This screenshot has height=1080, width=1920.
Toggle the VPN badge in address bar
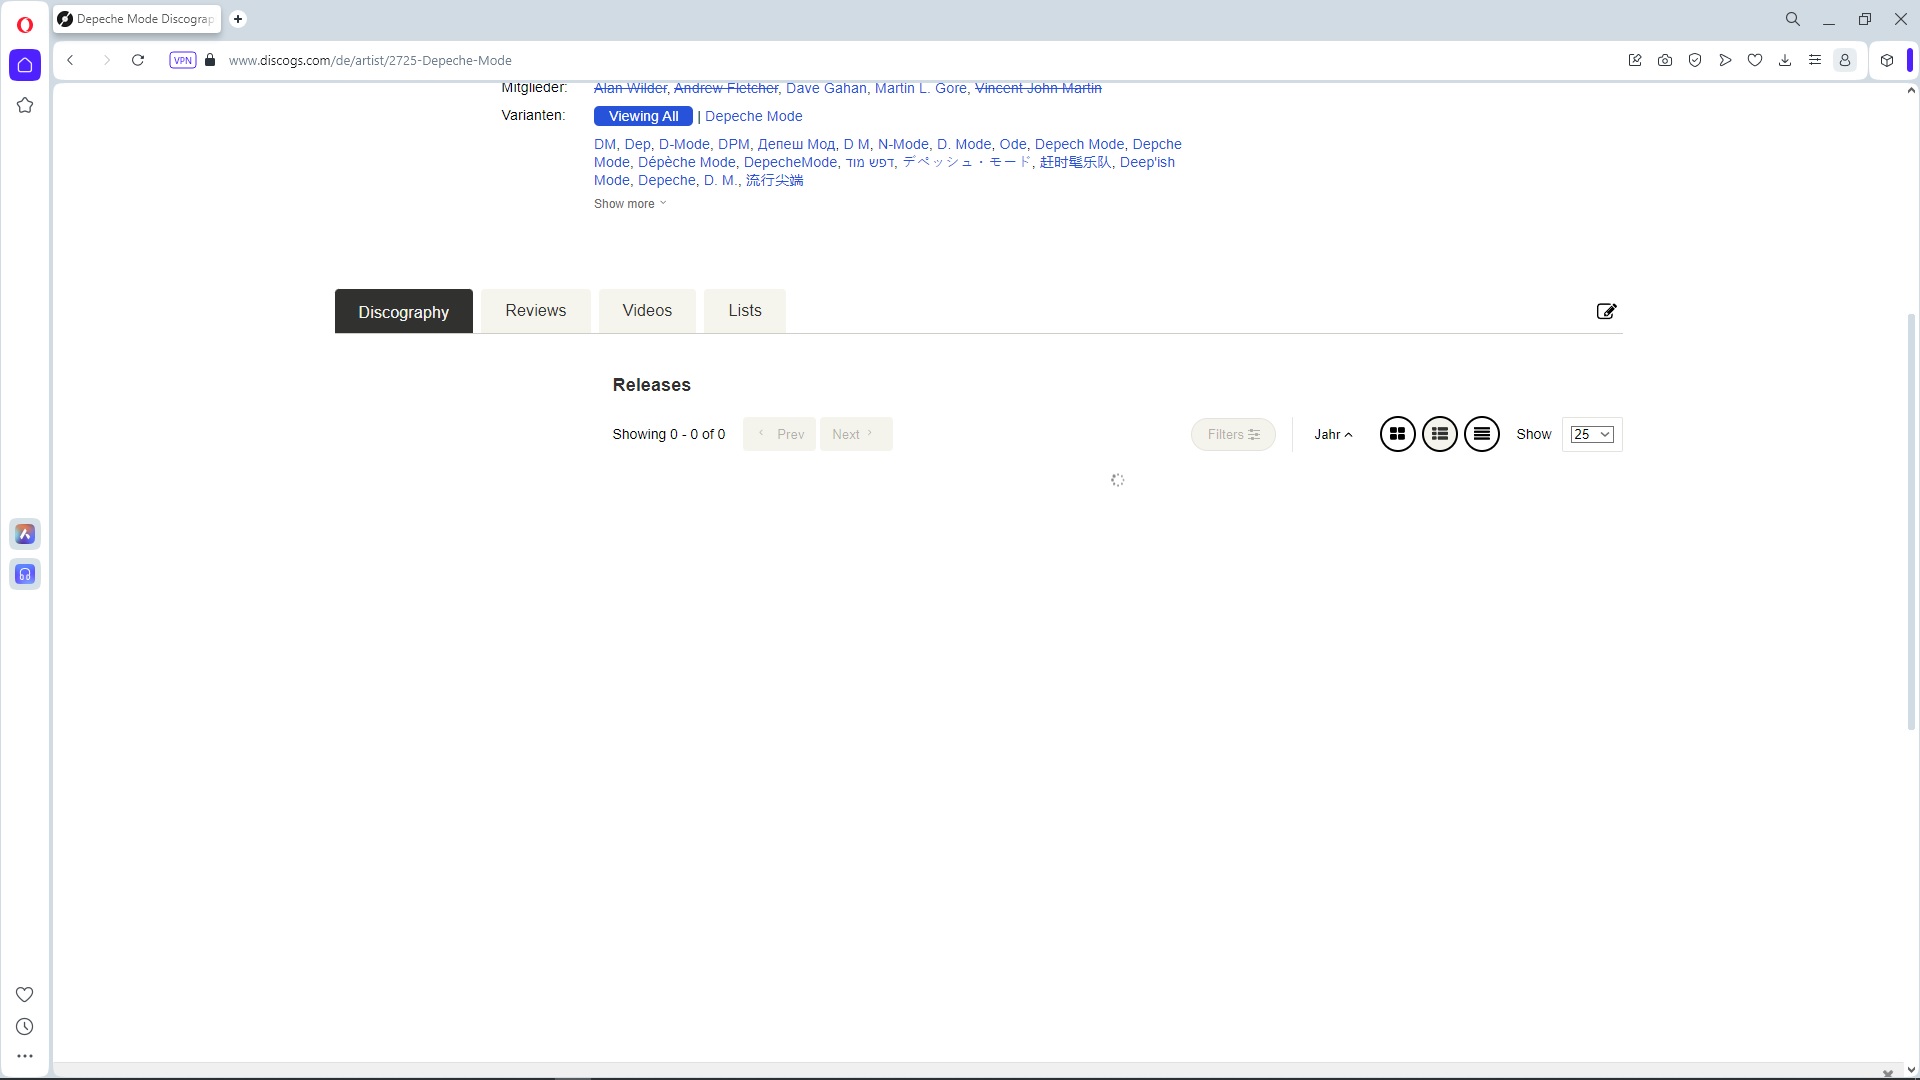183,60
